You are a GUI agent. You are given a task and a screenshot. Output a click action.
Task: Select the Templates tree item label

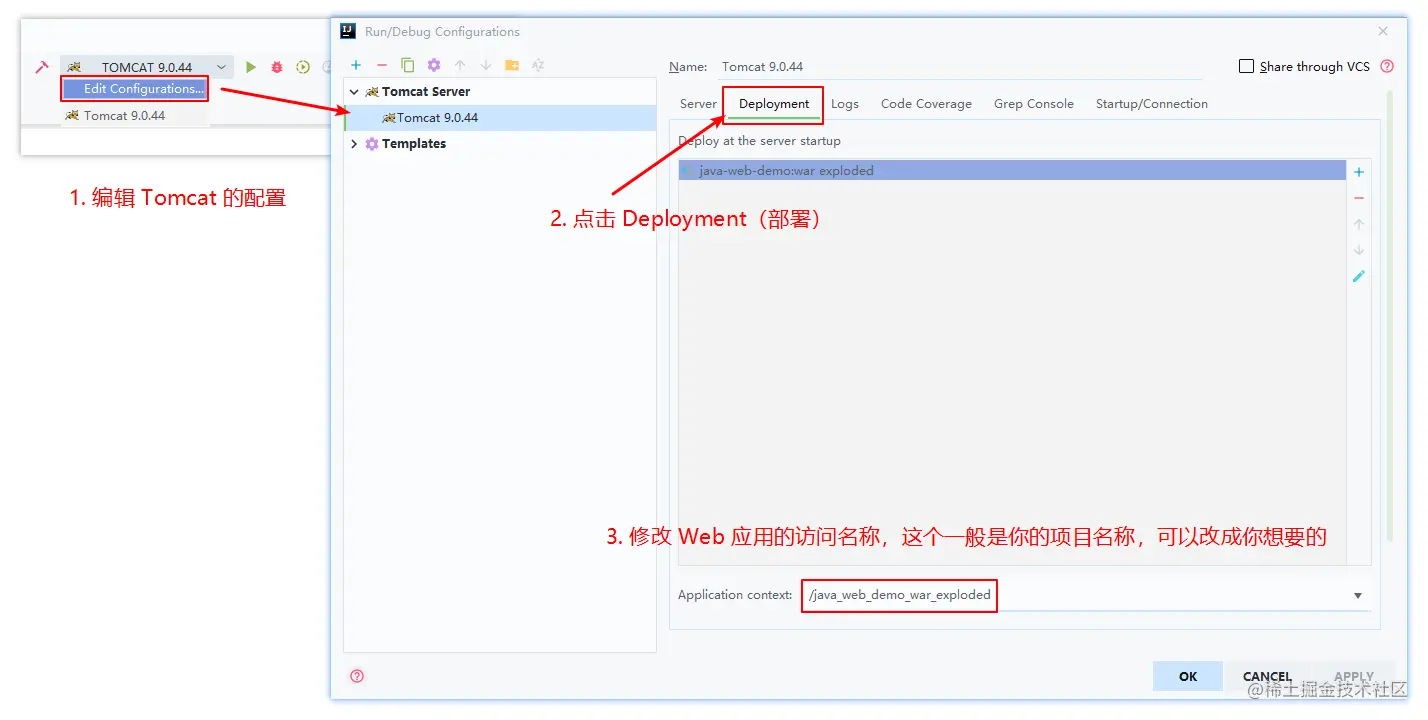pyautogui.click(x=414, y=143)
